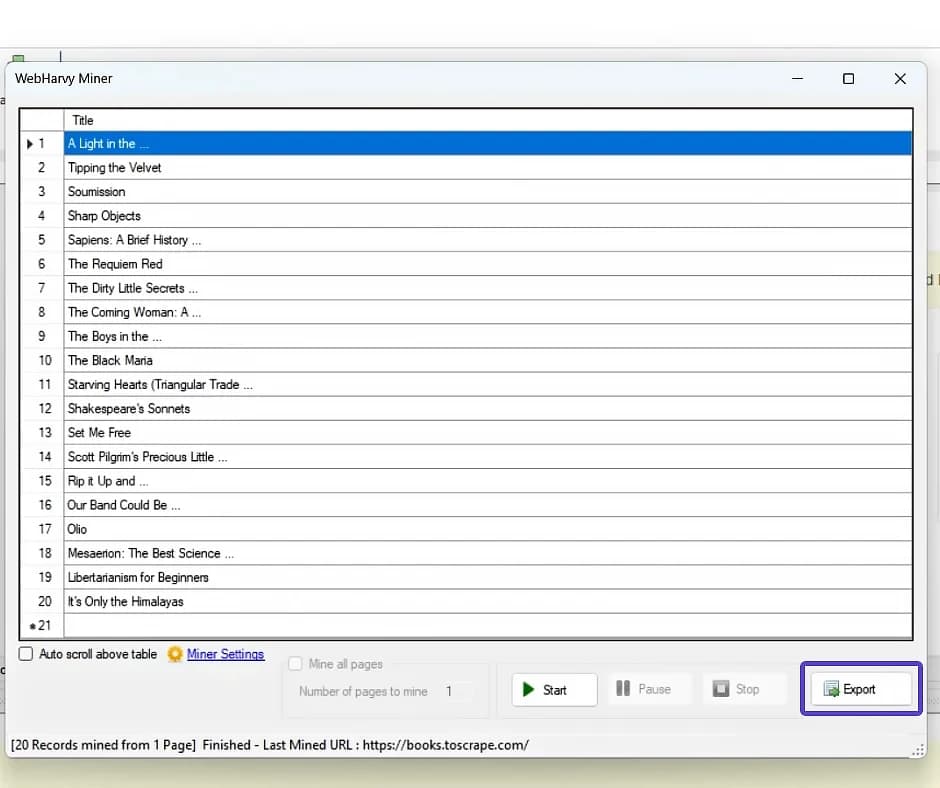940x788 pixels.
Task: Click the Miner Settings gear icon
Action: [x=175, y=655]
